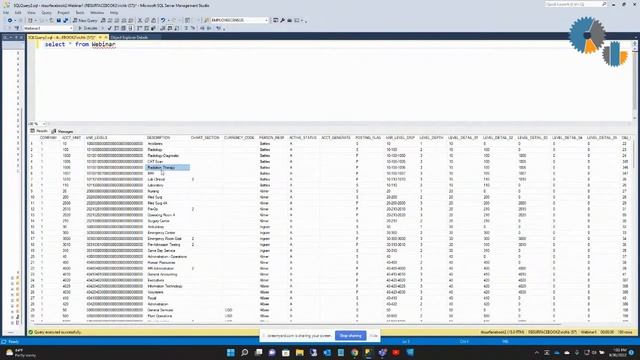This screenshot has height=360, width=640.
Task: Click the taskbar clock and date
Action: point(619,352)
